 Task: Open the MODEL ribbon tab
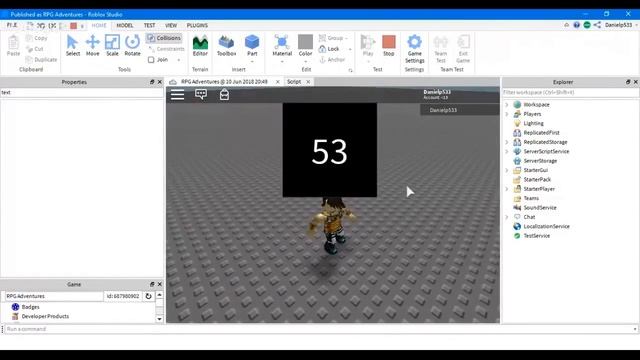click(124, 25)
